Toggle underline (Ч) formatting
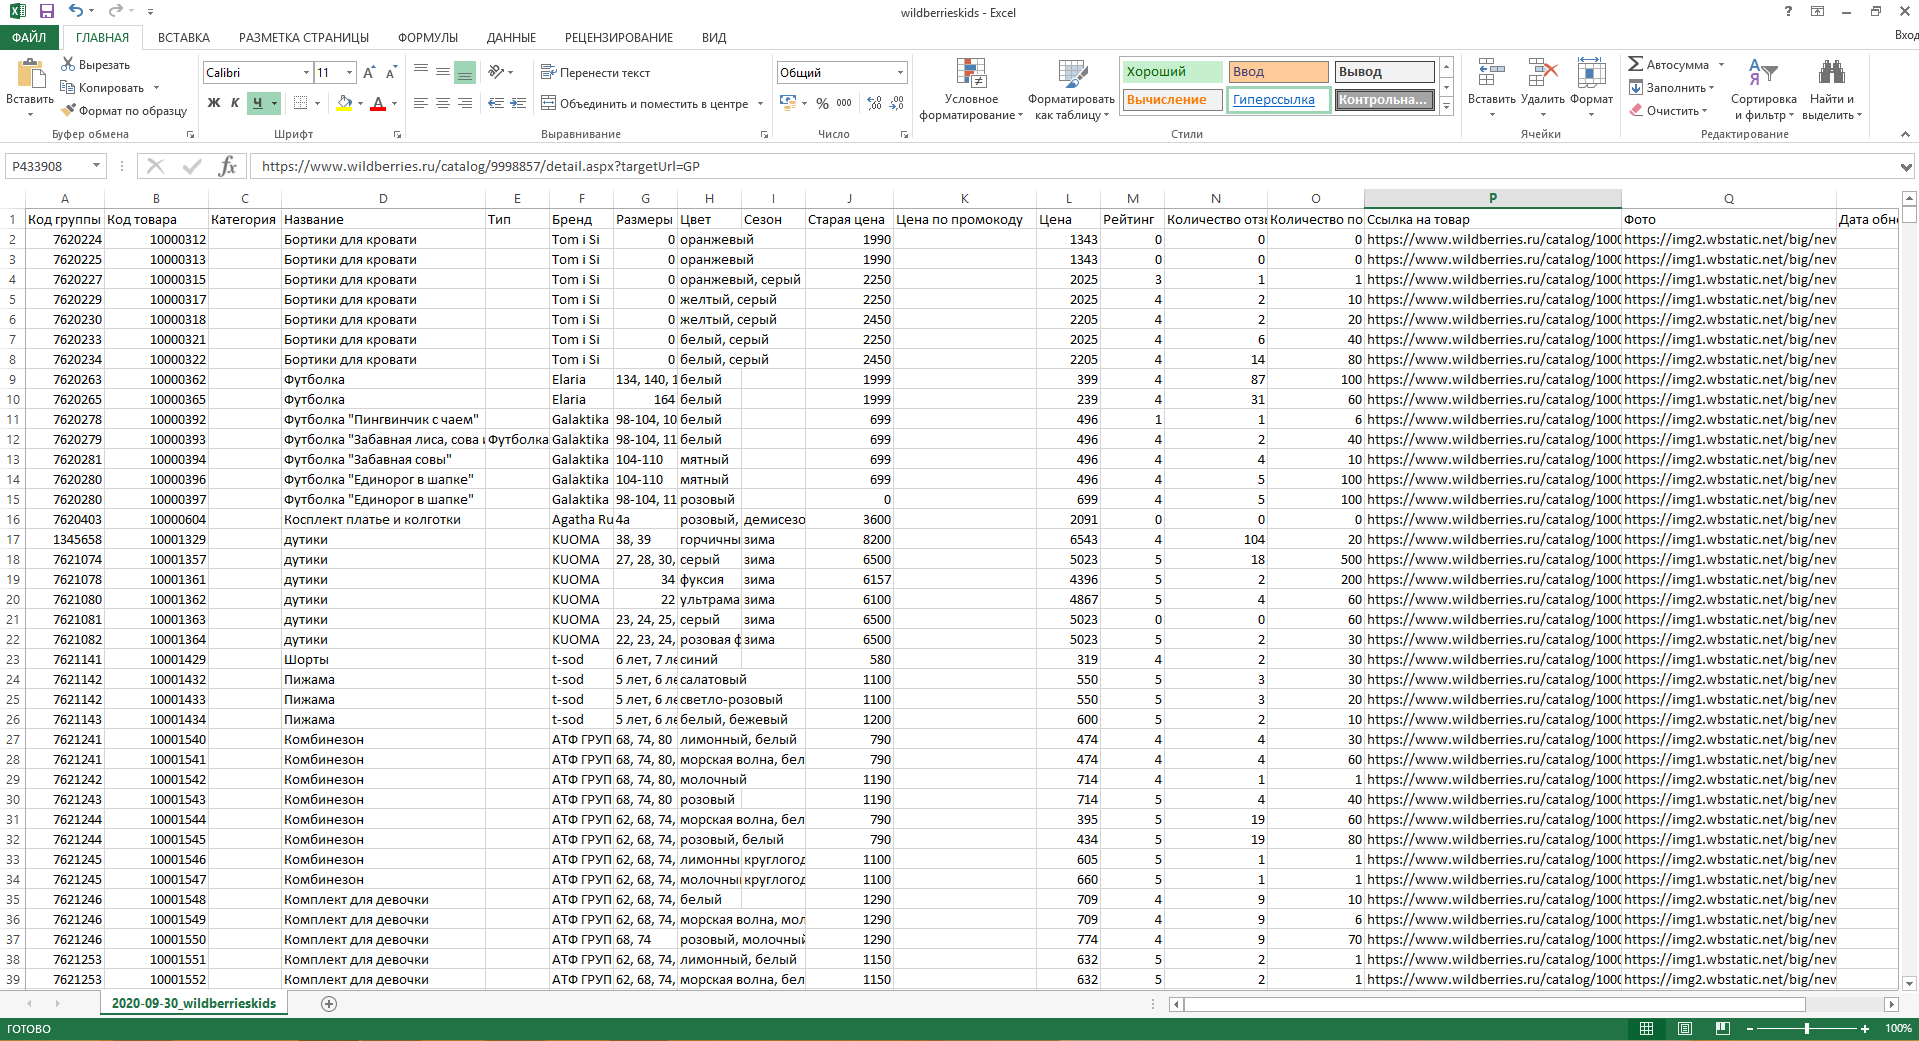 (258, 103)
